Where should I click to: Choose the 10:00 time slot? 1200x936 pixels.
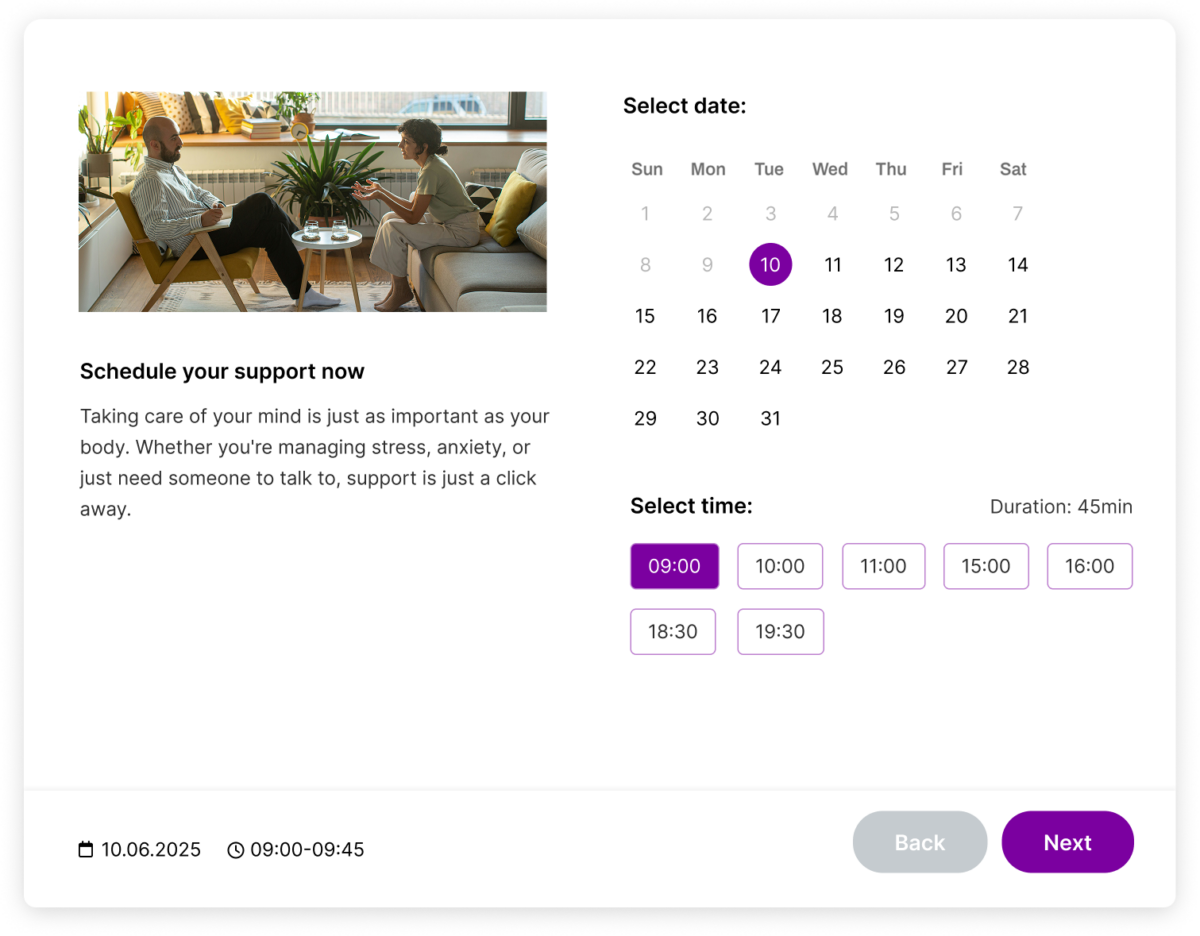[780, 566]
